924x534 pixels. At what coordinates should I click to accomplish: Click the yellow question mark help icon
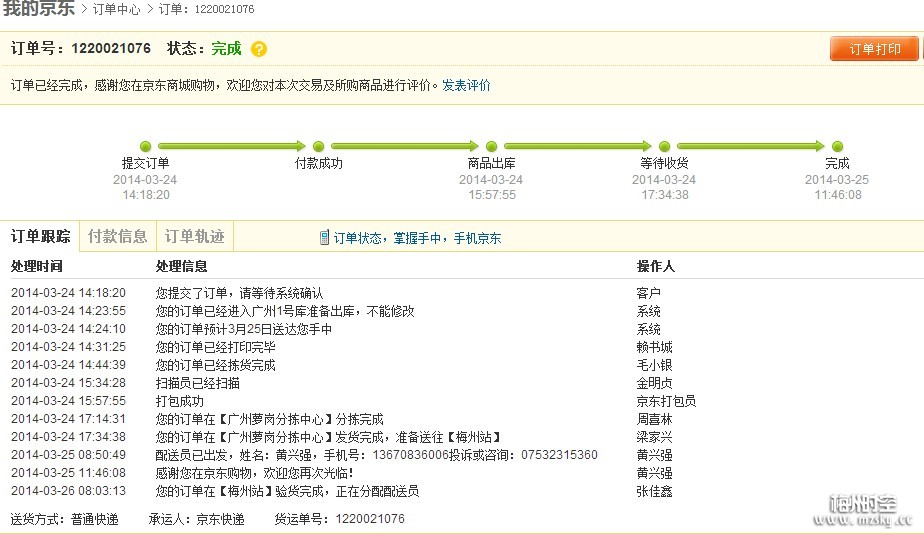click(x=259, y=49)
